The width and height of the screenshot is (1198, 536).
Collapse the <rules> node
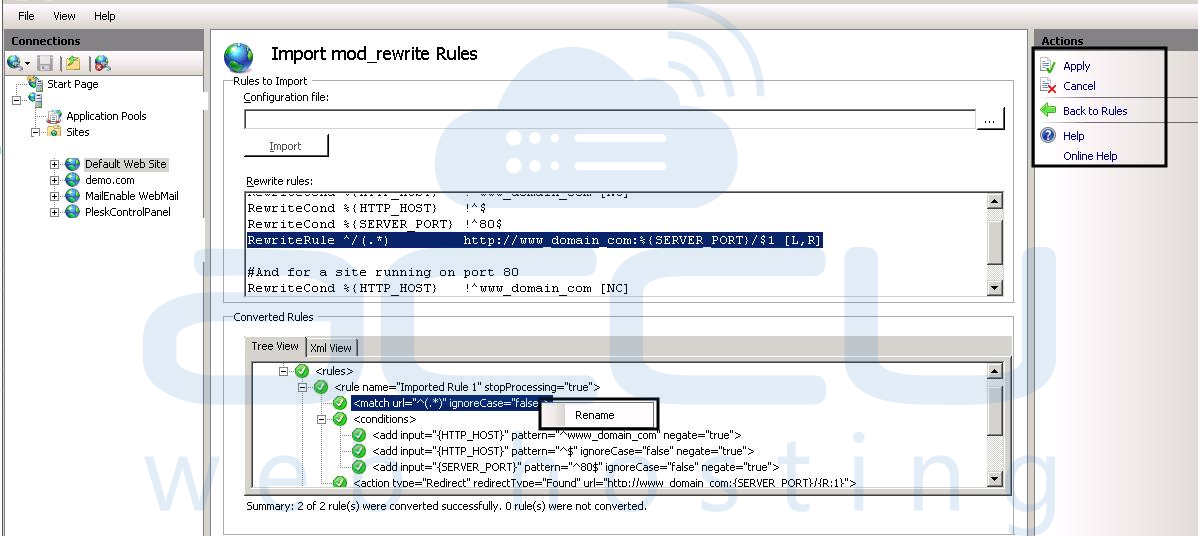283,371
